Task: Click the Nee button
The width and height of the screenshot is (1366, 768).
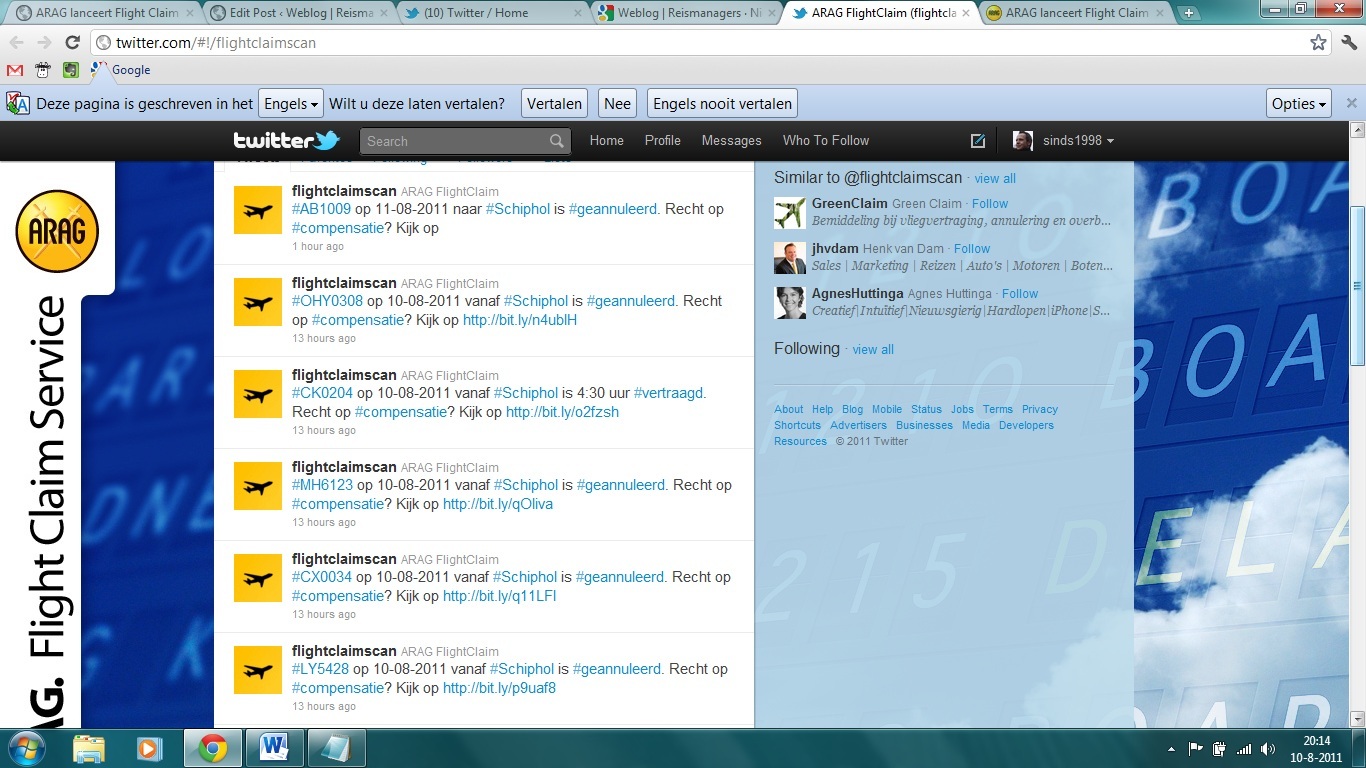Action: (617, 103)
